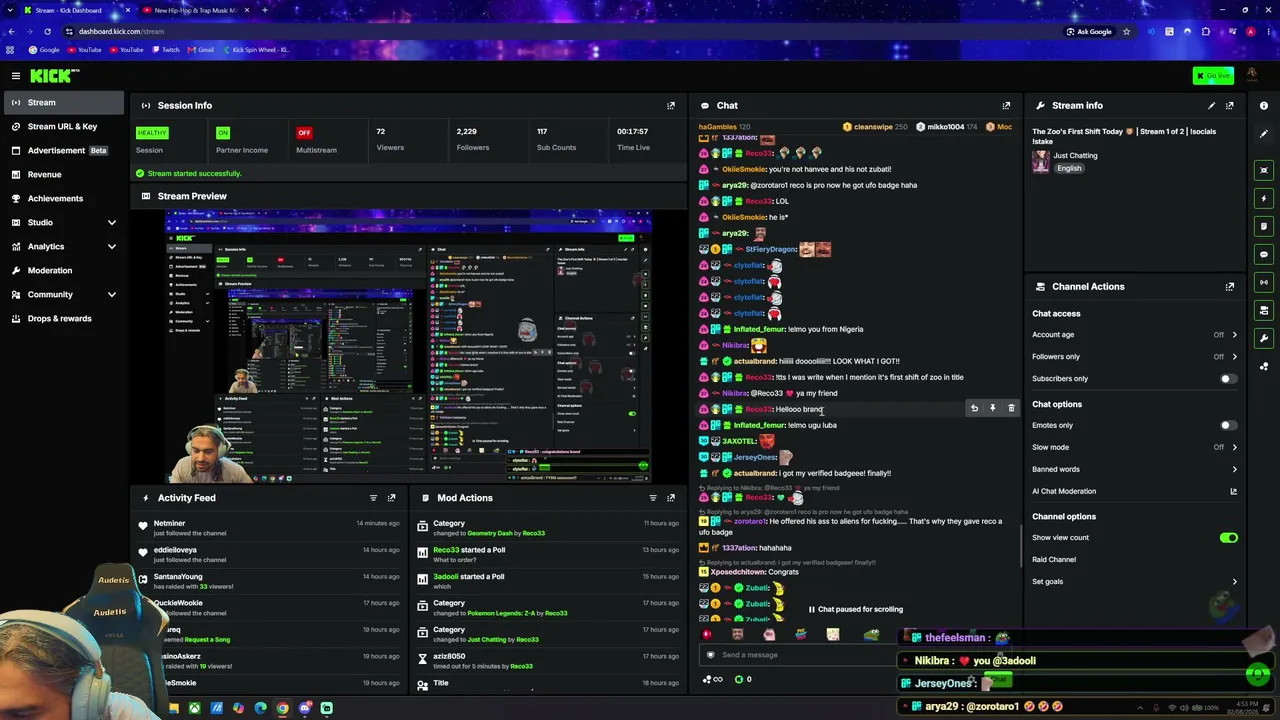Open Stream URL & Key page
The height and width of the screenshot is (720, 1280).
click(x=64, y=126)
